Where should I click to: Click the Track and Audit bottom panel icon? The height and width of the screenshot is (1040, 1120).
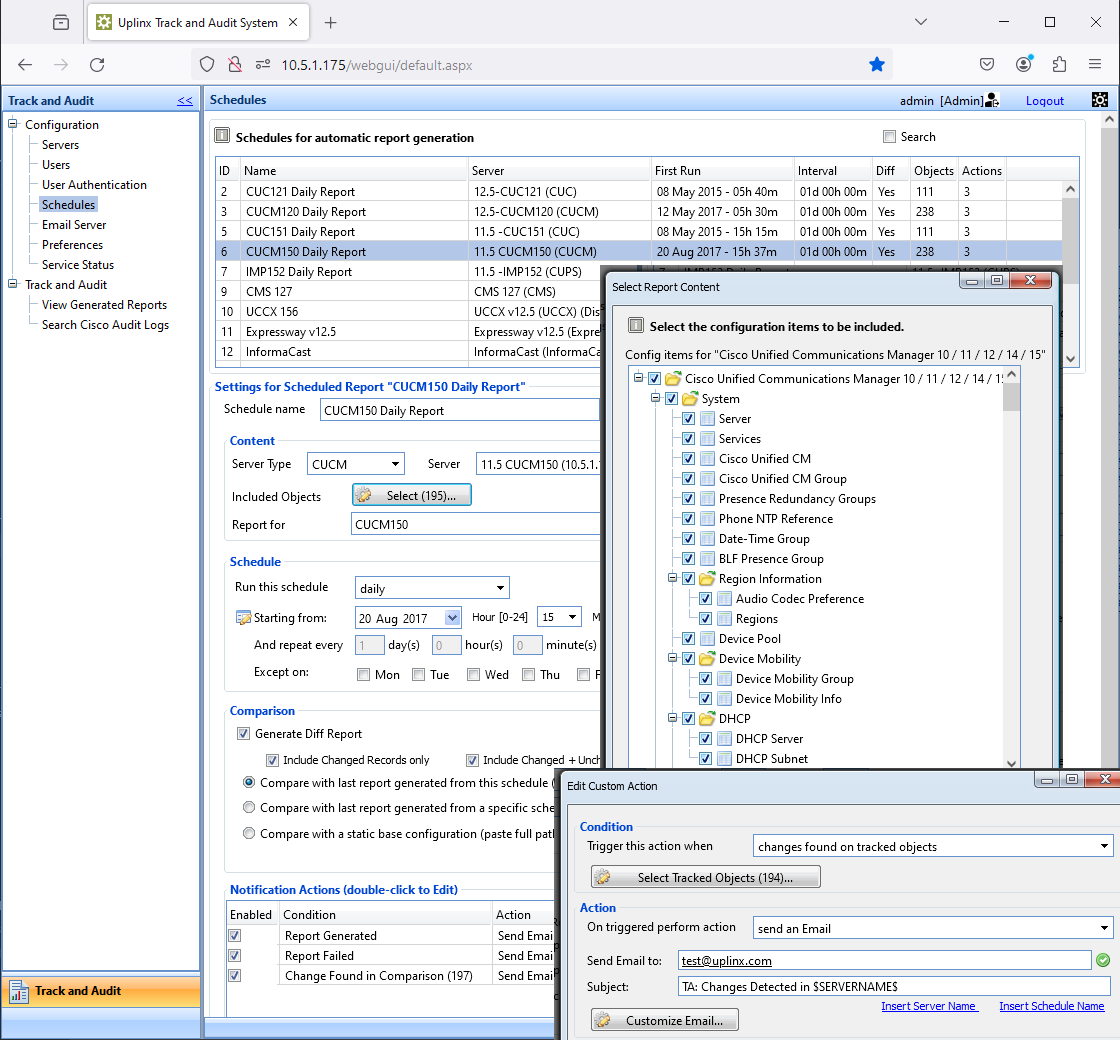[x=18, y=991]
